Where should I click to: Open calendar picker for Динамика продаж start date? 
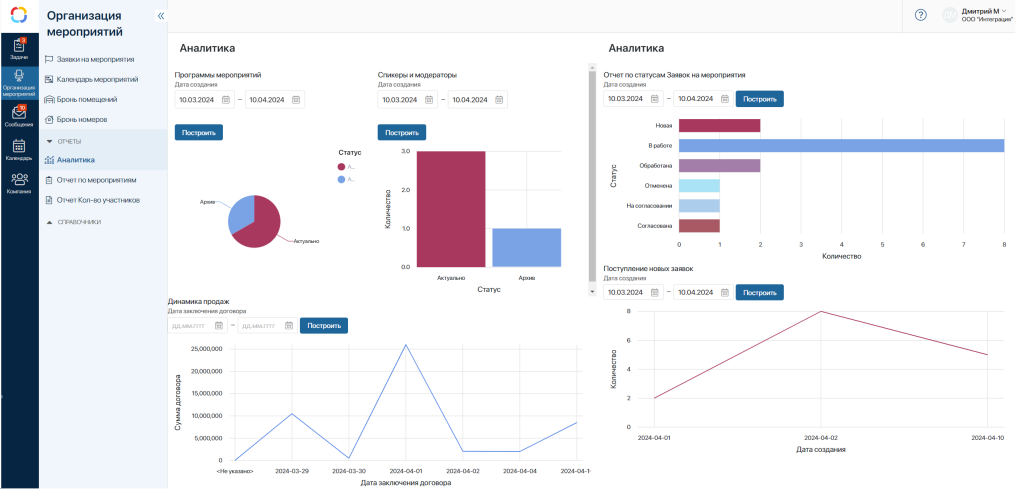click(x=220, y=326)
